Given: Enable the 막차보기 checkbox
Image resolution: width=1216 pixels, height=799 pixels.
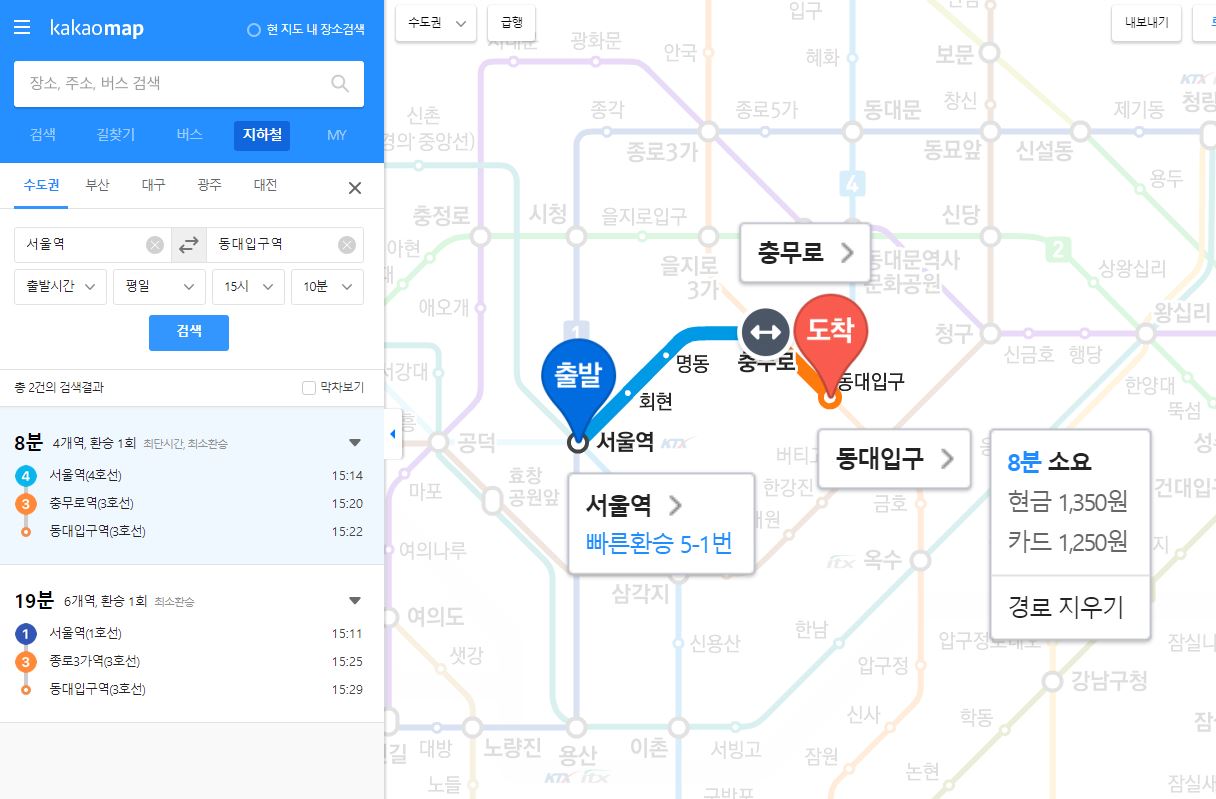Looking at the screenshot, I should [309, 387].
